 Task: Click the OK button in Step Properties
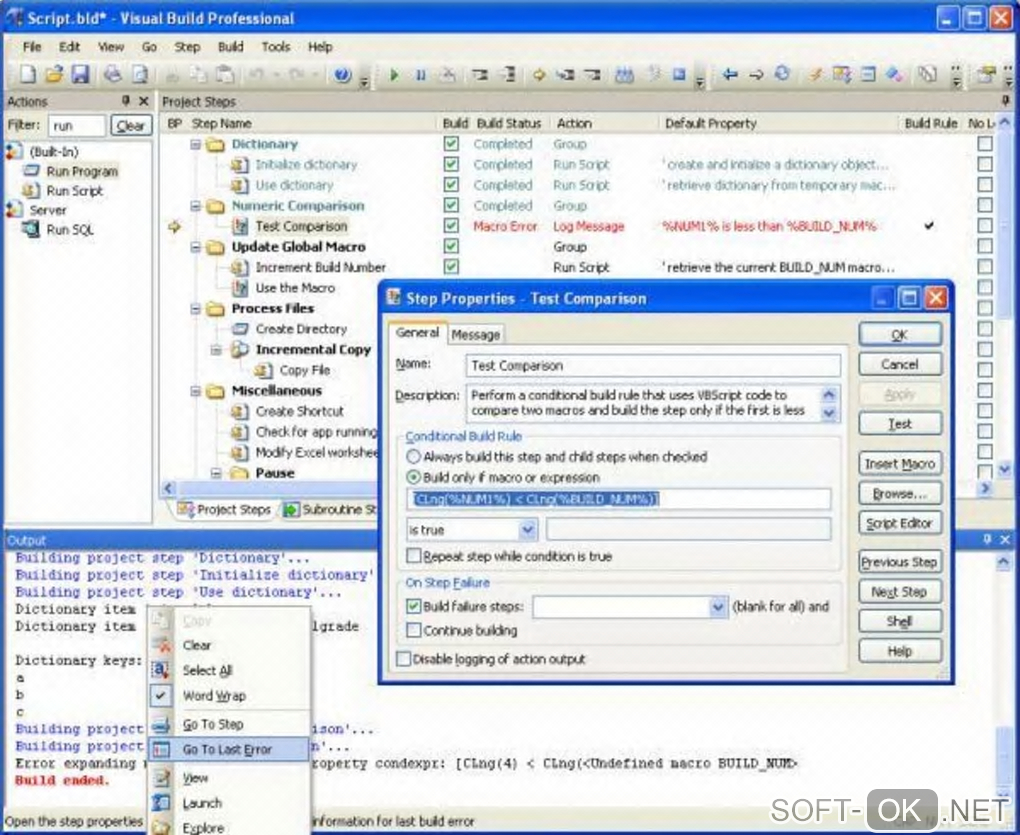click(900, 334)
